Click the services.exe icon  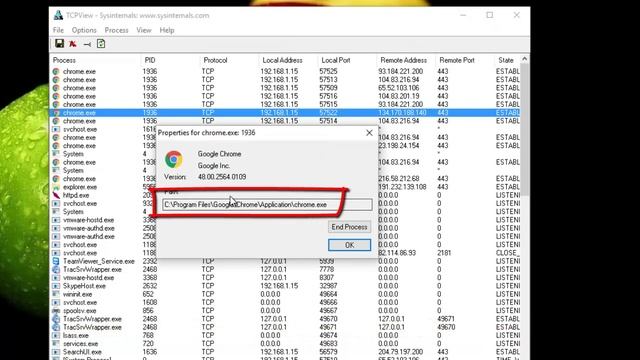tap(56, 344)
